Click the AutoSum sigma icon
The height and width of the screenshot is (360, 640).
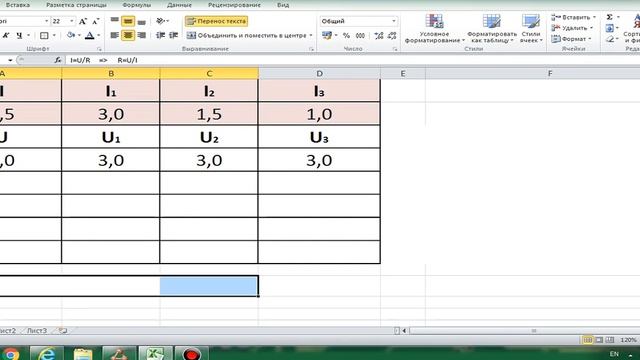[609, 17]
